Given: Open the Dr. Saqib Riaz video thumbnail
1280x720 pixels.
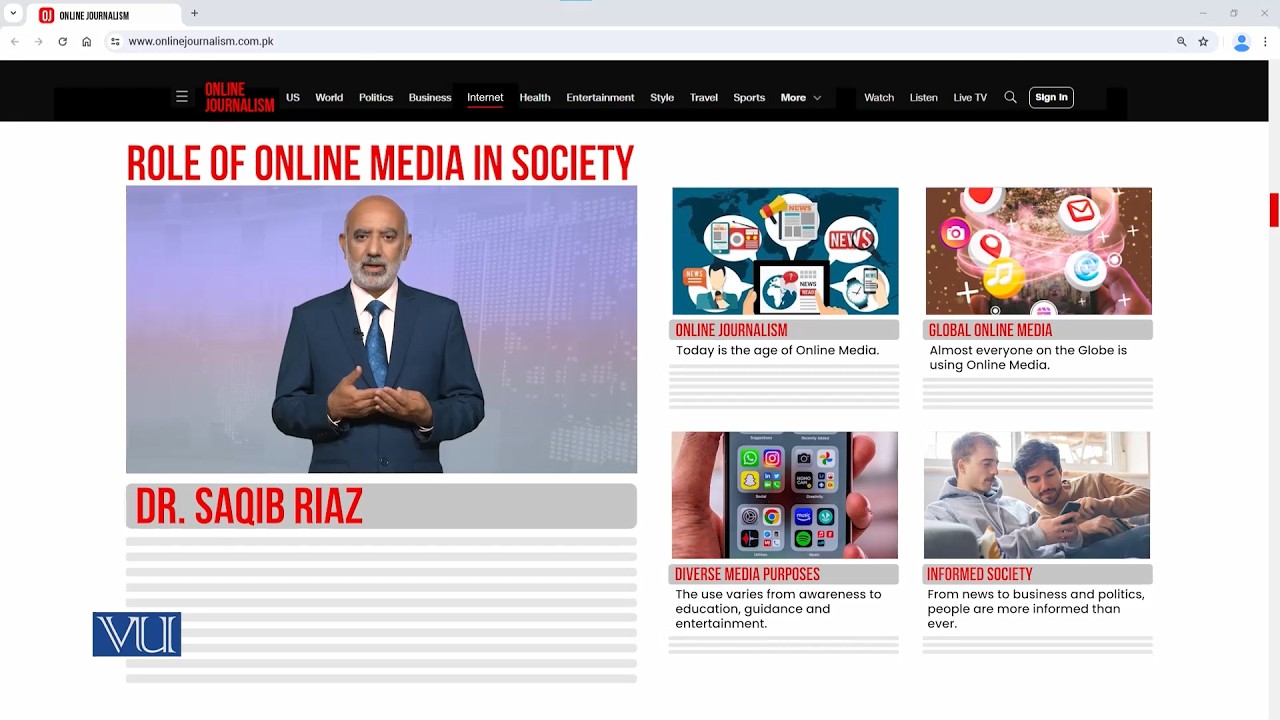Looking at the screenshot, I should click(x=381, y=329).
